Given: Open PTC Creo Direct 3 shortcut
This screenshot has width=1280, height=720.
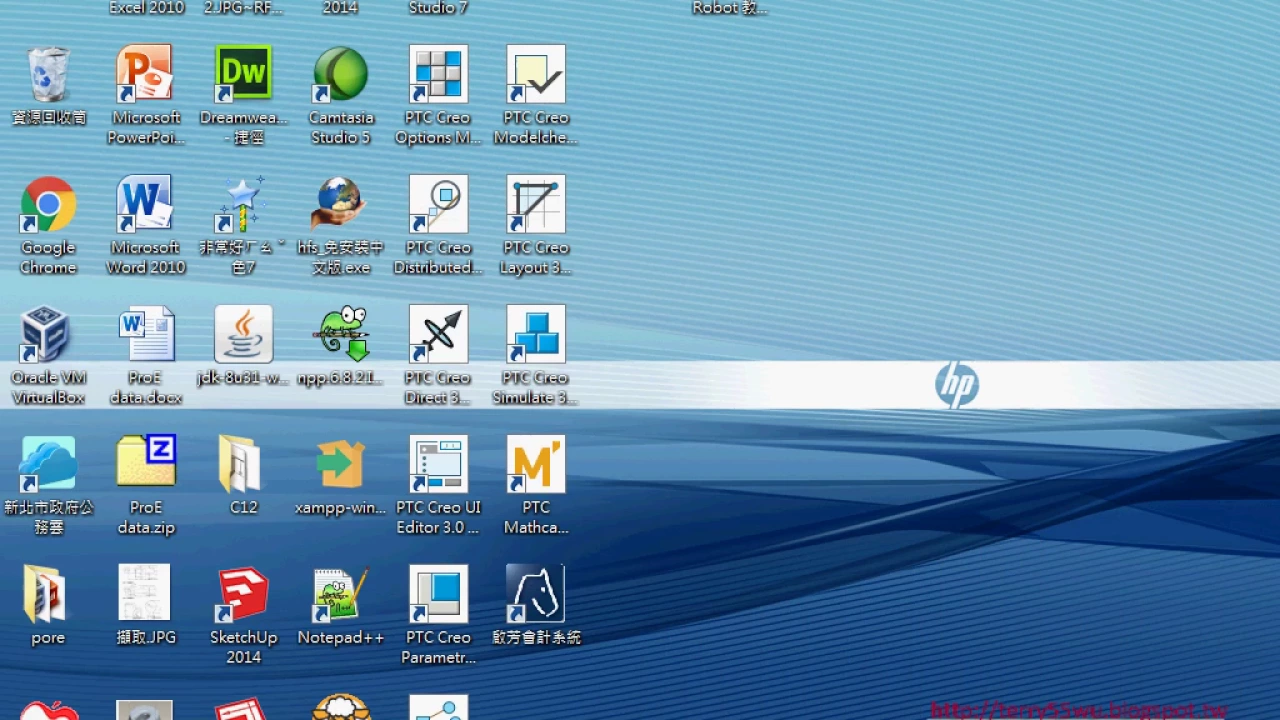Looking at the screenshot, I should pos(438,334).
